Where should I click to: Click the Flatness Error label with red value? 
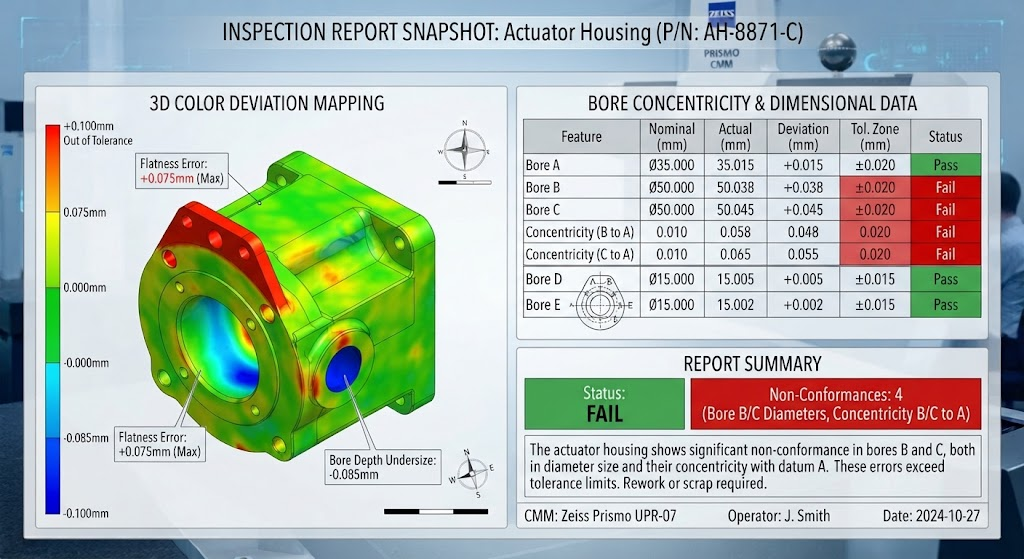point(182,170)
